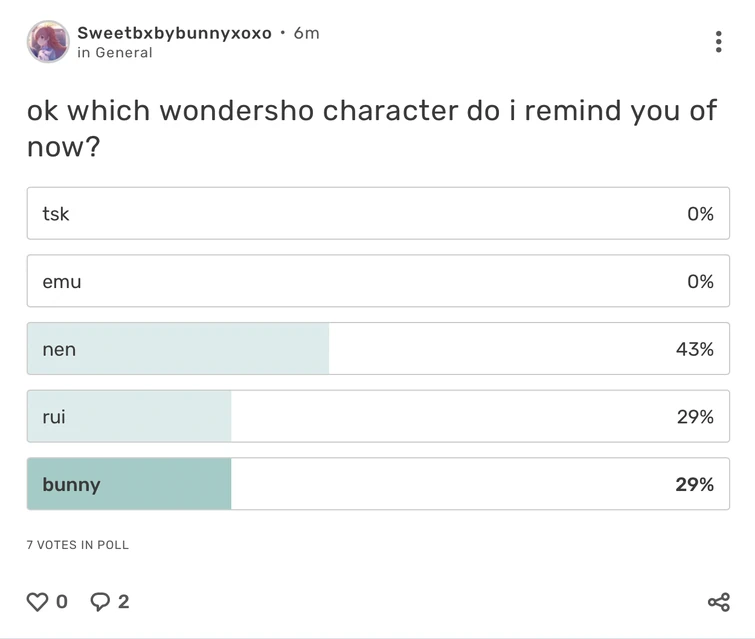Visit the Sweetbxbybunnyxoxo username link
The image size is (755, 639).
pyautogui.click(x=174, y=33)
